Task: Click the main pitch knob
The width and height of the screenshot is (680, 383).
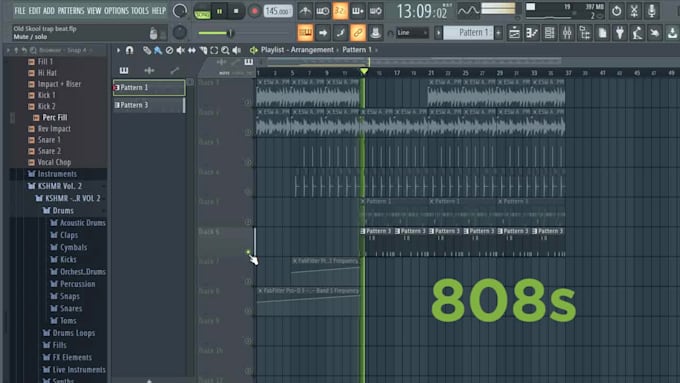Action: click(x=180, y=33)
